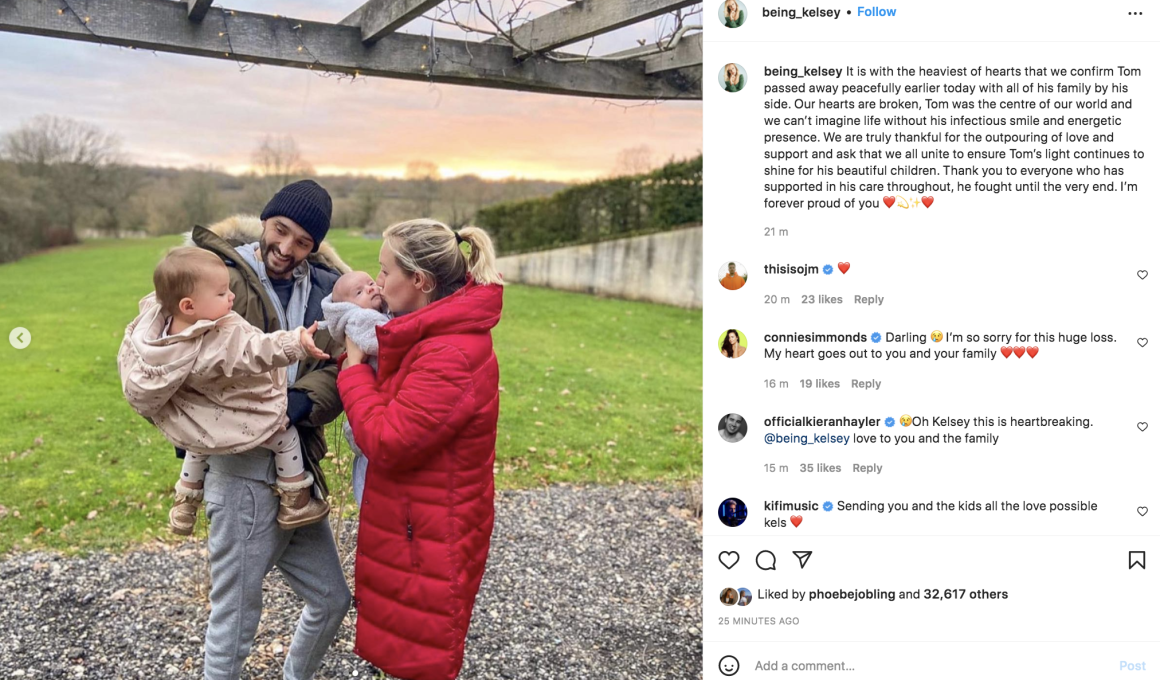1160x680 pixels.
Task: Like conniesimmonds' comment heart
Action: tap(1142, 343)
